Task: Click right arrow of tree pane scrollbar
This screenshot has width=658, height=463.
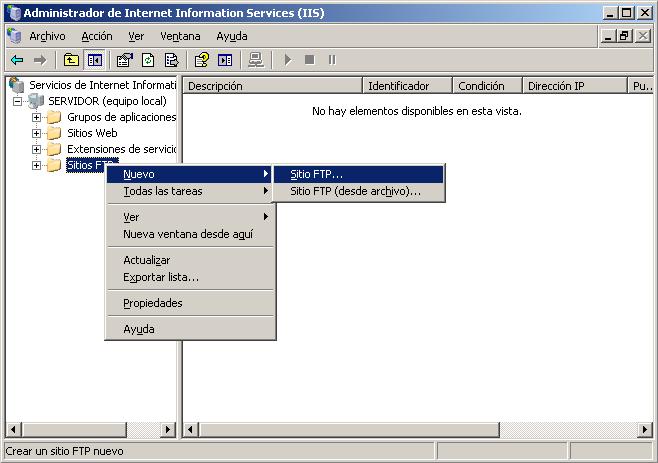Action: pos(168,429)
